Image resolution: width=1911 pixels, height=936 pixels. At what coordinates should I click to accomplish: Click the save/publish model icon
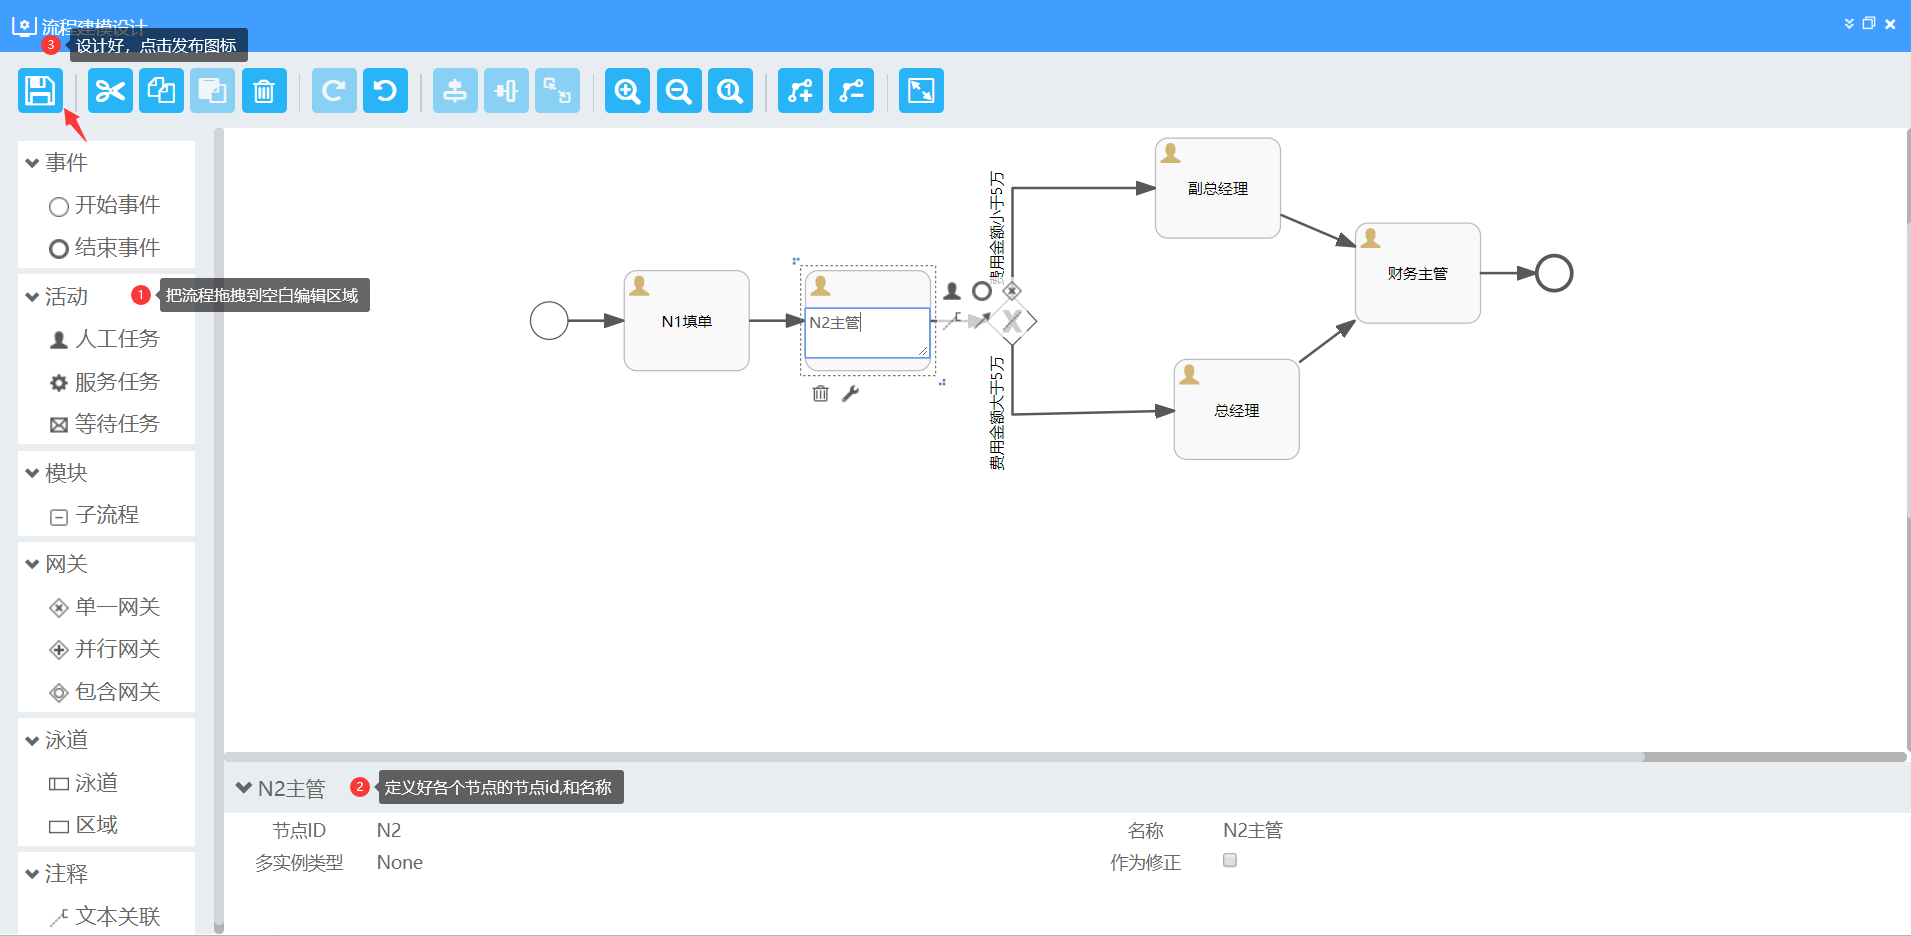[x=40, y=91]
